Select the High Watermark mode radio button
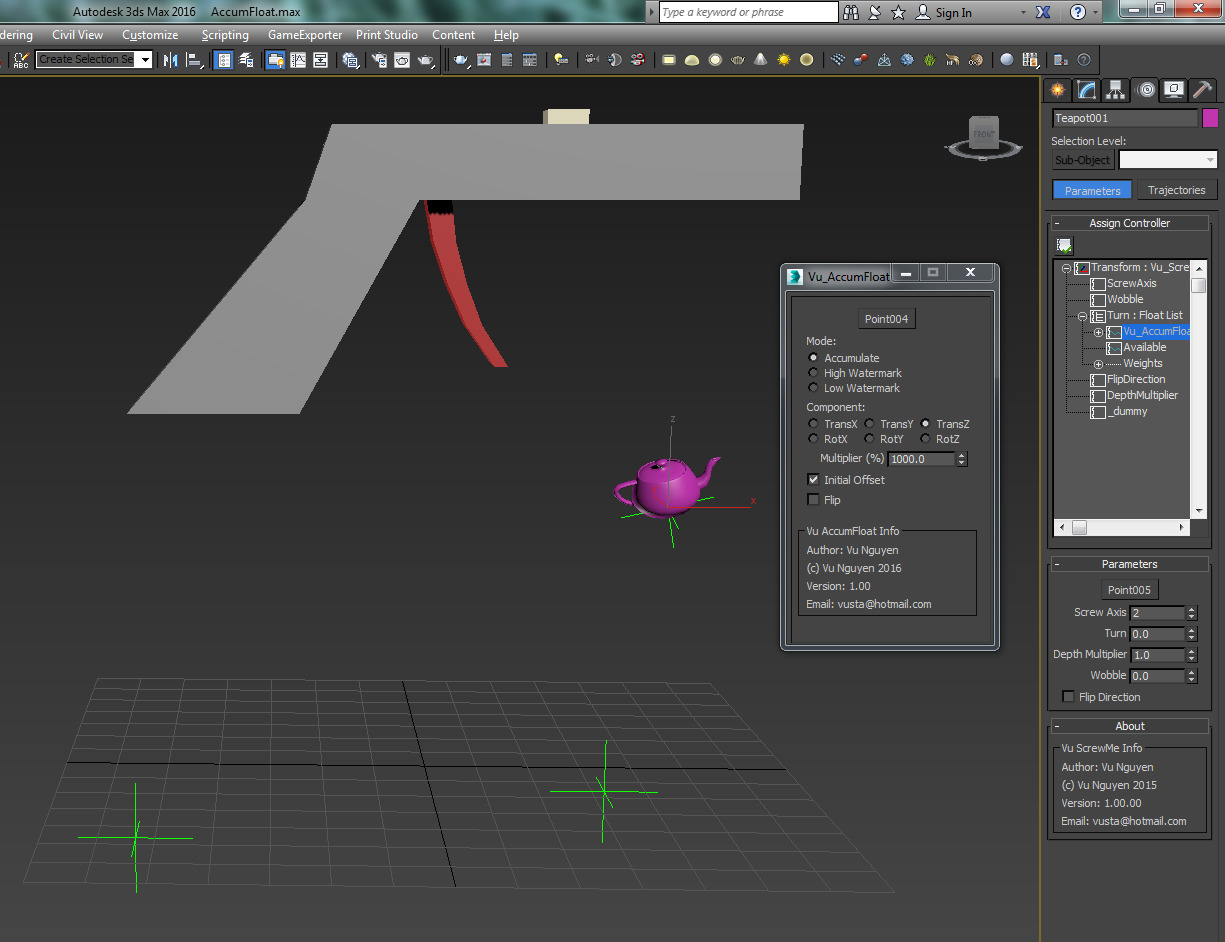Image resolution: width=1225 pixels, height=942 pixels. click(x=813, y=372)
